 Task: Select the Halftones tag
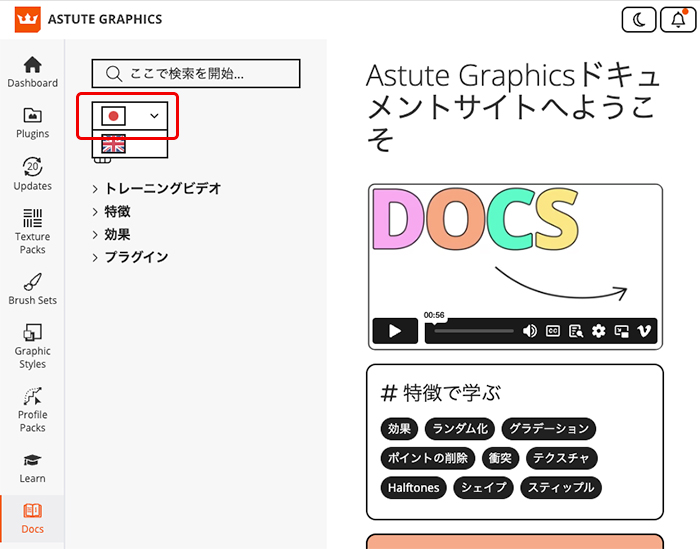[413, 488]
